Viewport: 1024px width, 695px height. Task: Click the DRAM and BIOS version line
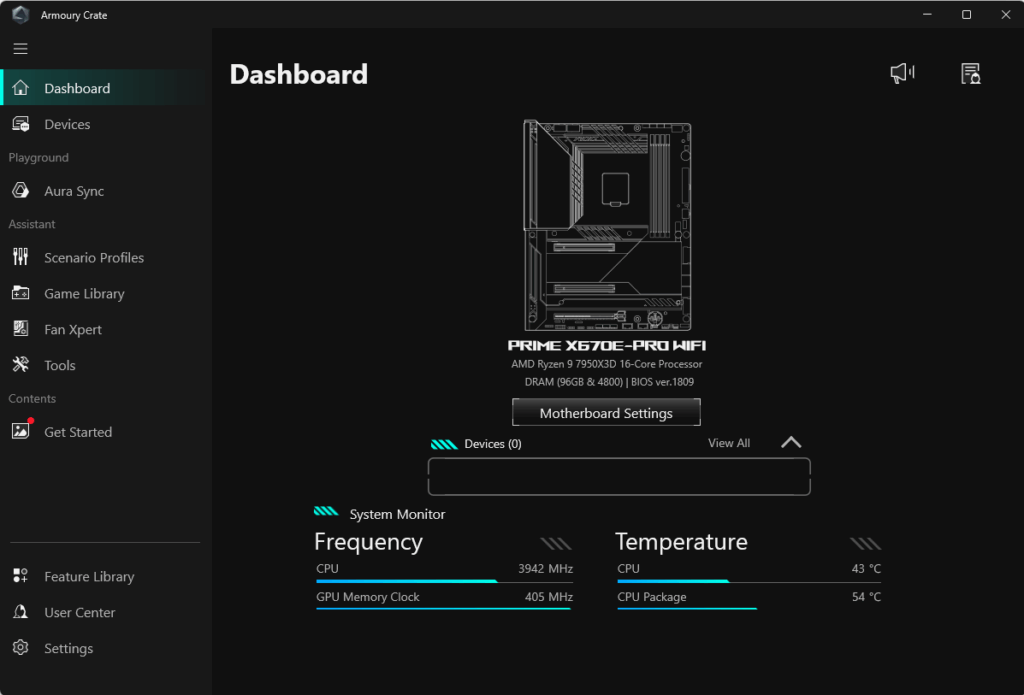[x=609, y=381]
